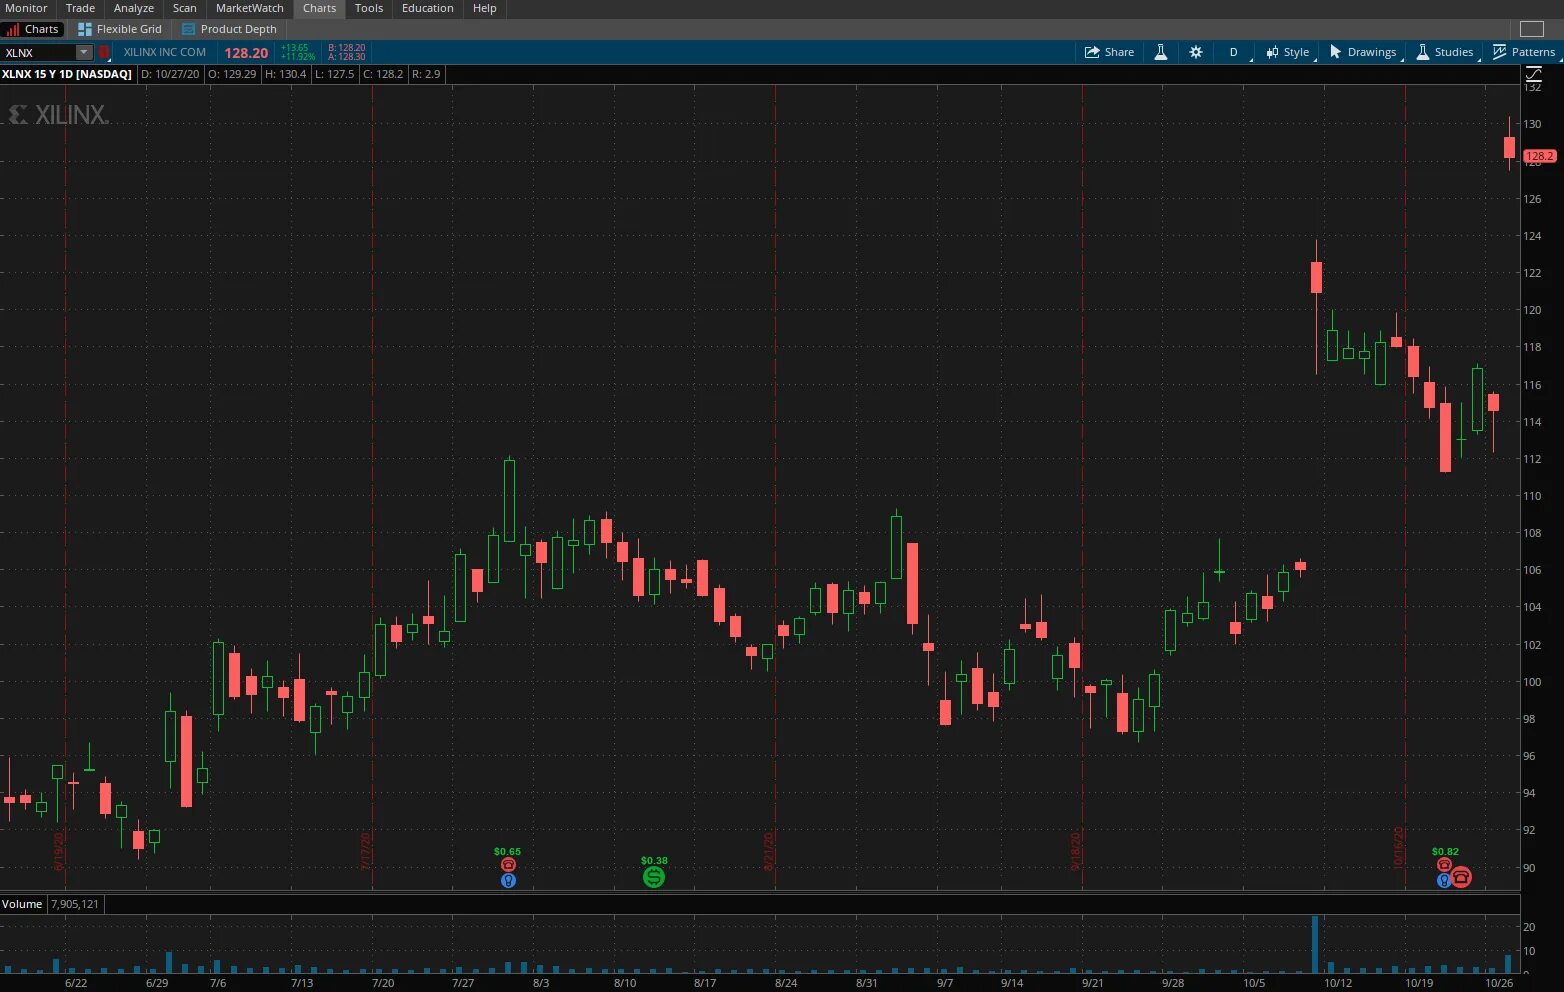The image size is (1564, 992).
Task: Click the XILINX INC COM description
Action: [165, 52]
